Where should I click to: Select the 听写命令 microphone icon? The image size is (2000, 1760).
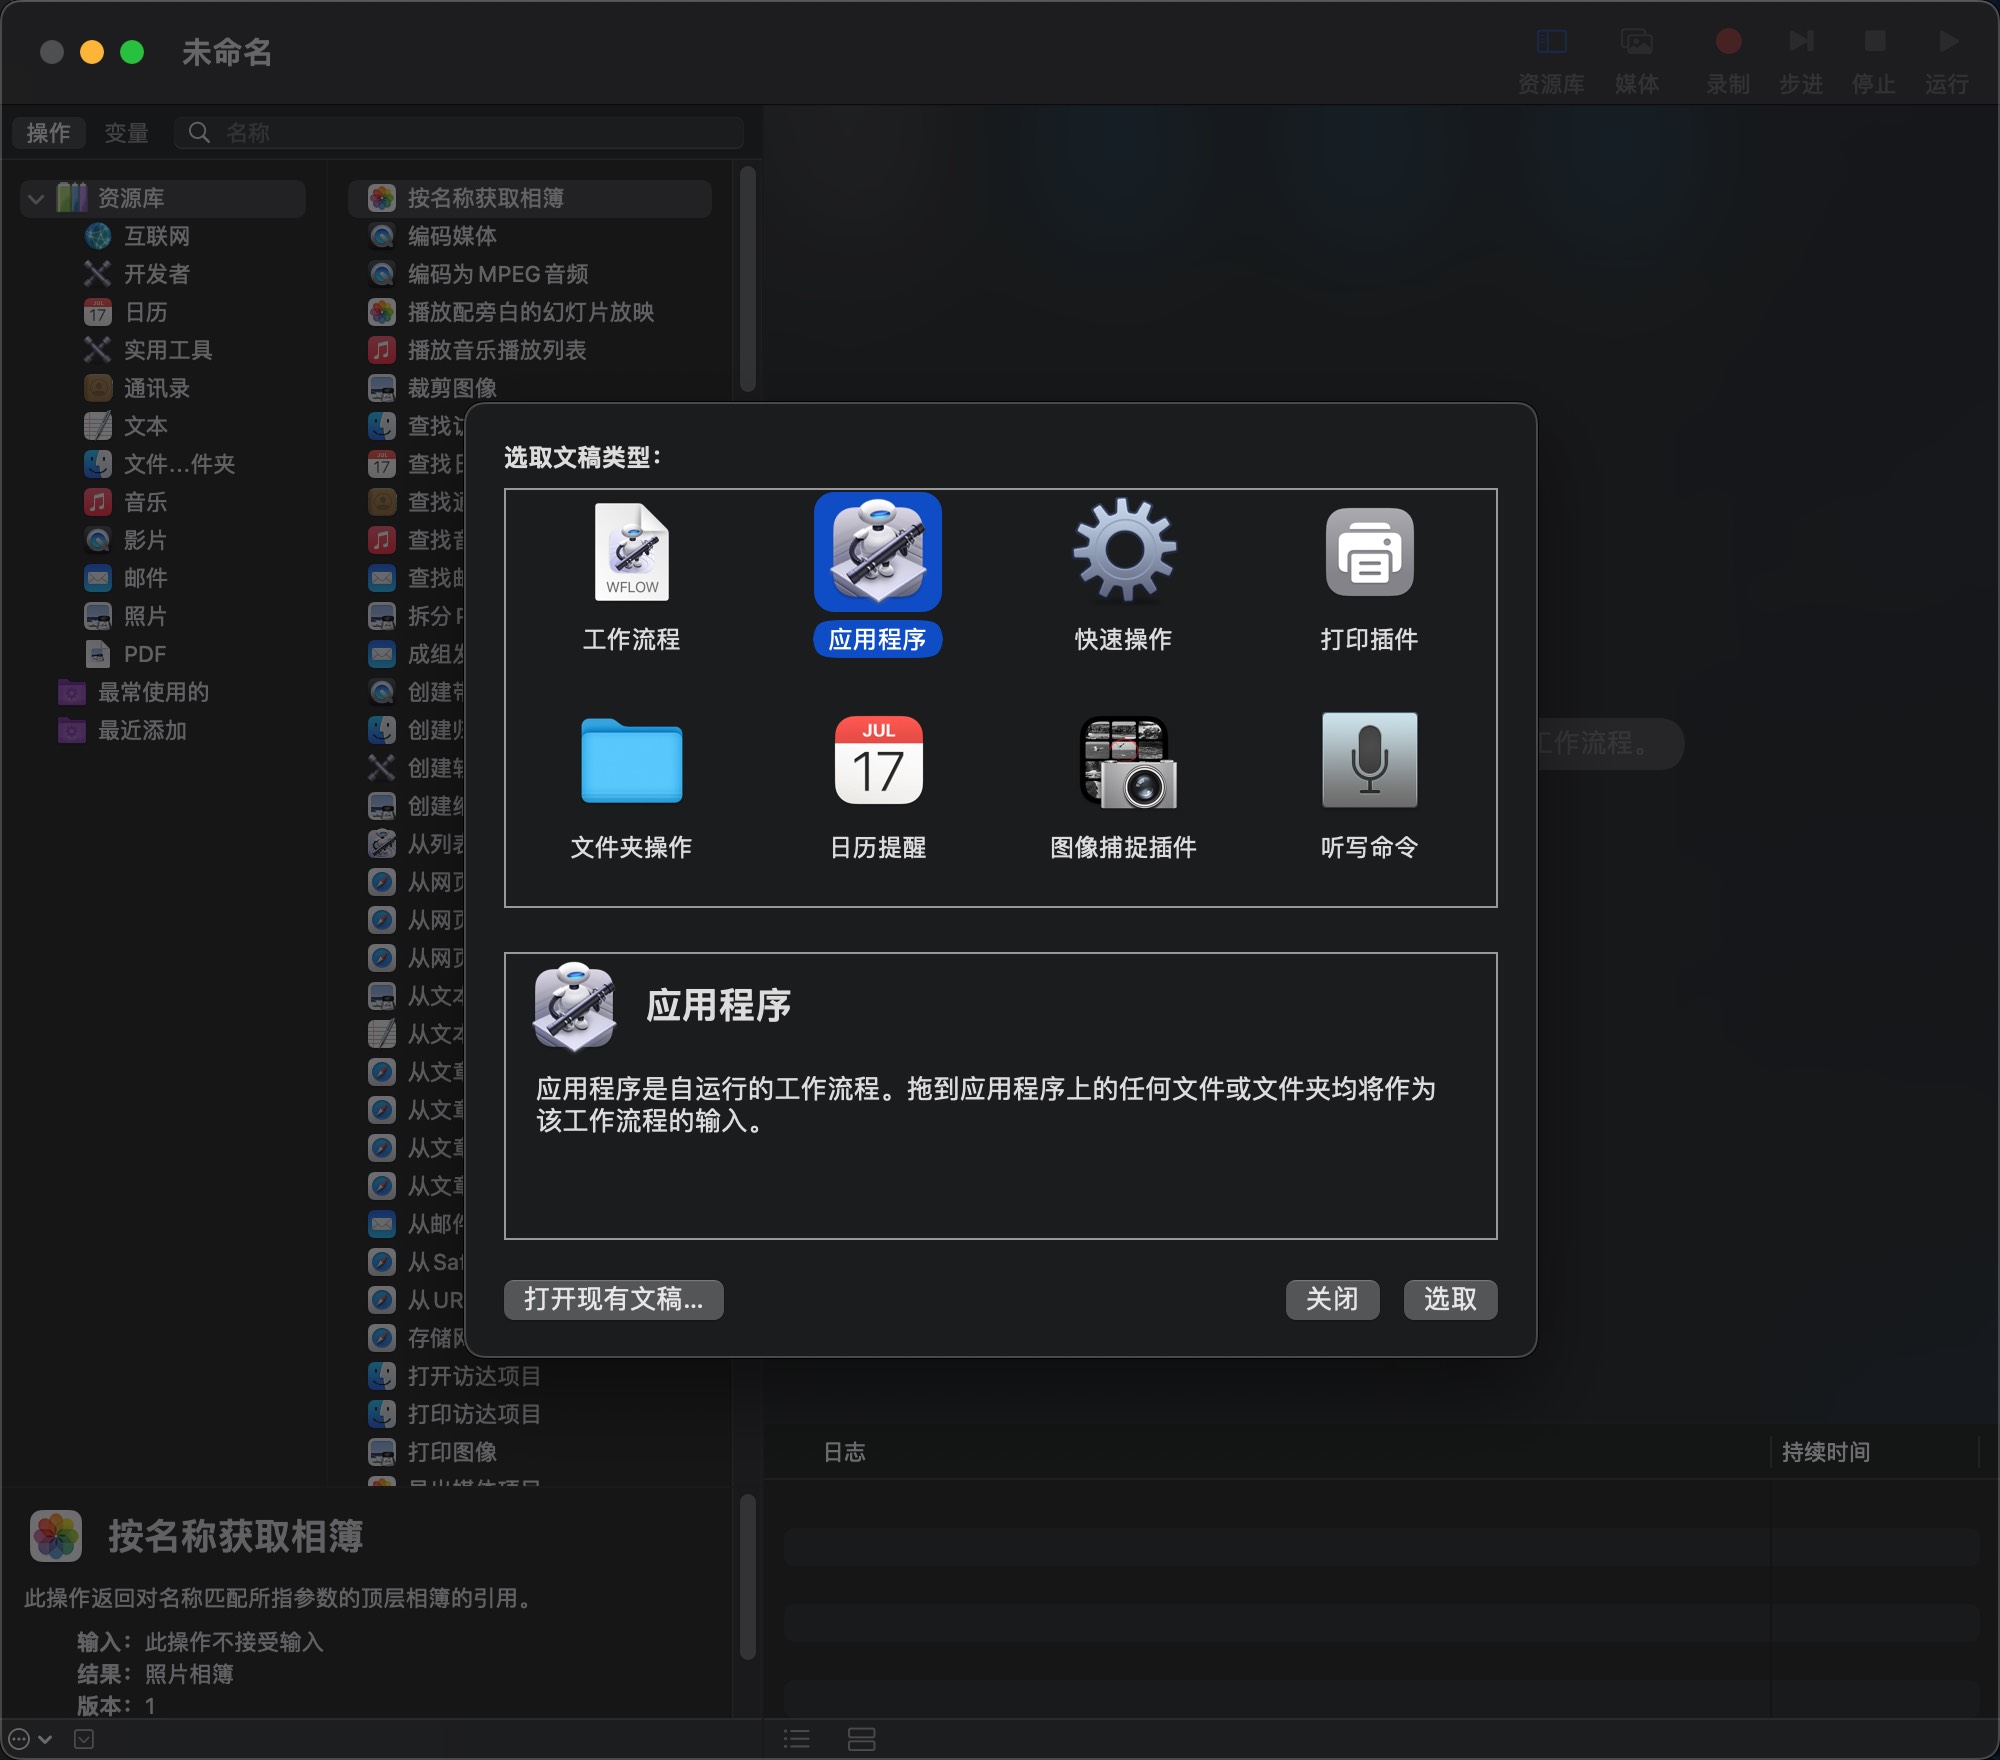pos(1369,761)
